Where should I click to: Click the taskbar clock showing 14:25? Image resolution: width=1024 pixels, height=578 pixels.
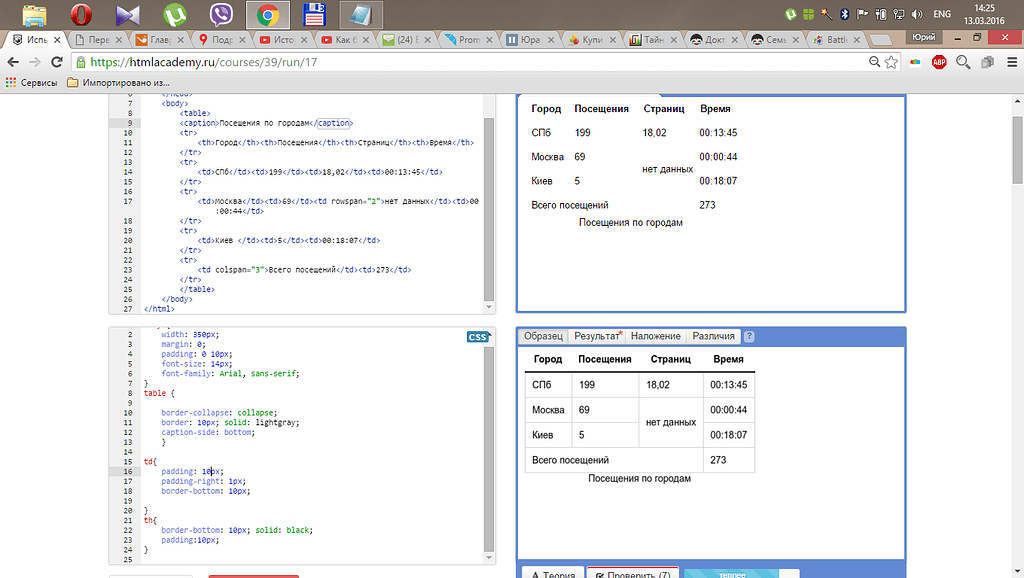coord(984,14)
